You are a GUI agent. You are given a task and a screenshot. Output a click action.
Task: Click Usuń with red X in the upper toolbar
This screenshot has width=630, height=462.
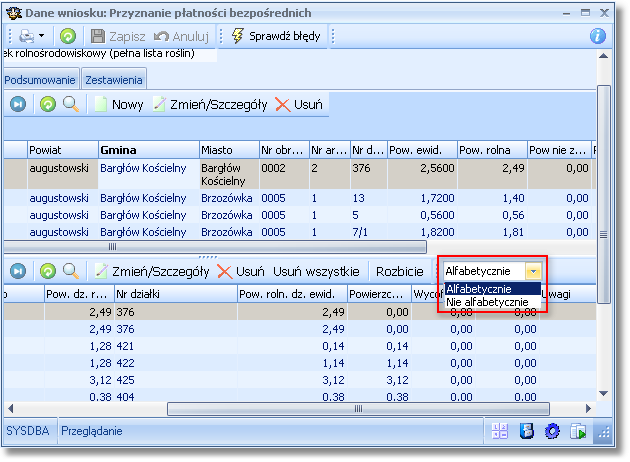(299, 104)
